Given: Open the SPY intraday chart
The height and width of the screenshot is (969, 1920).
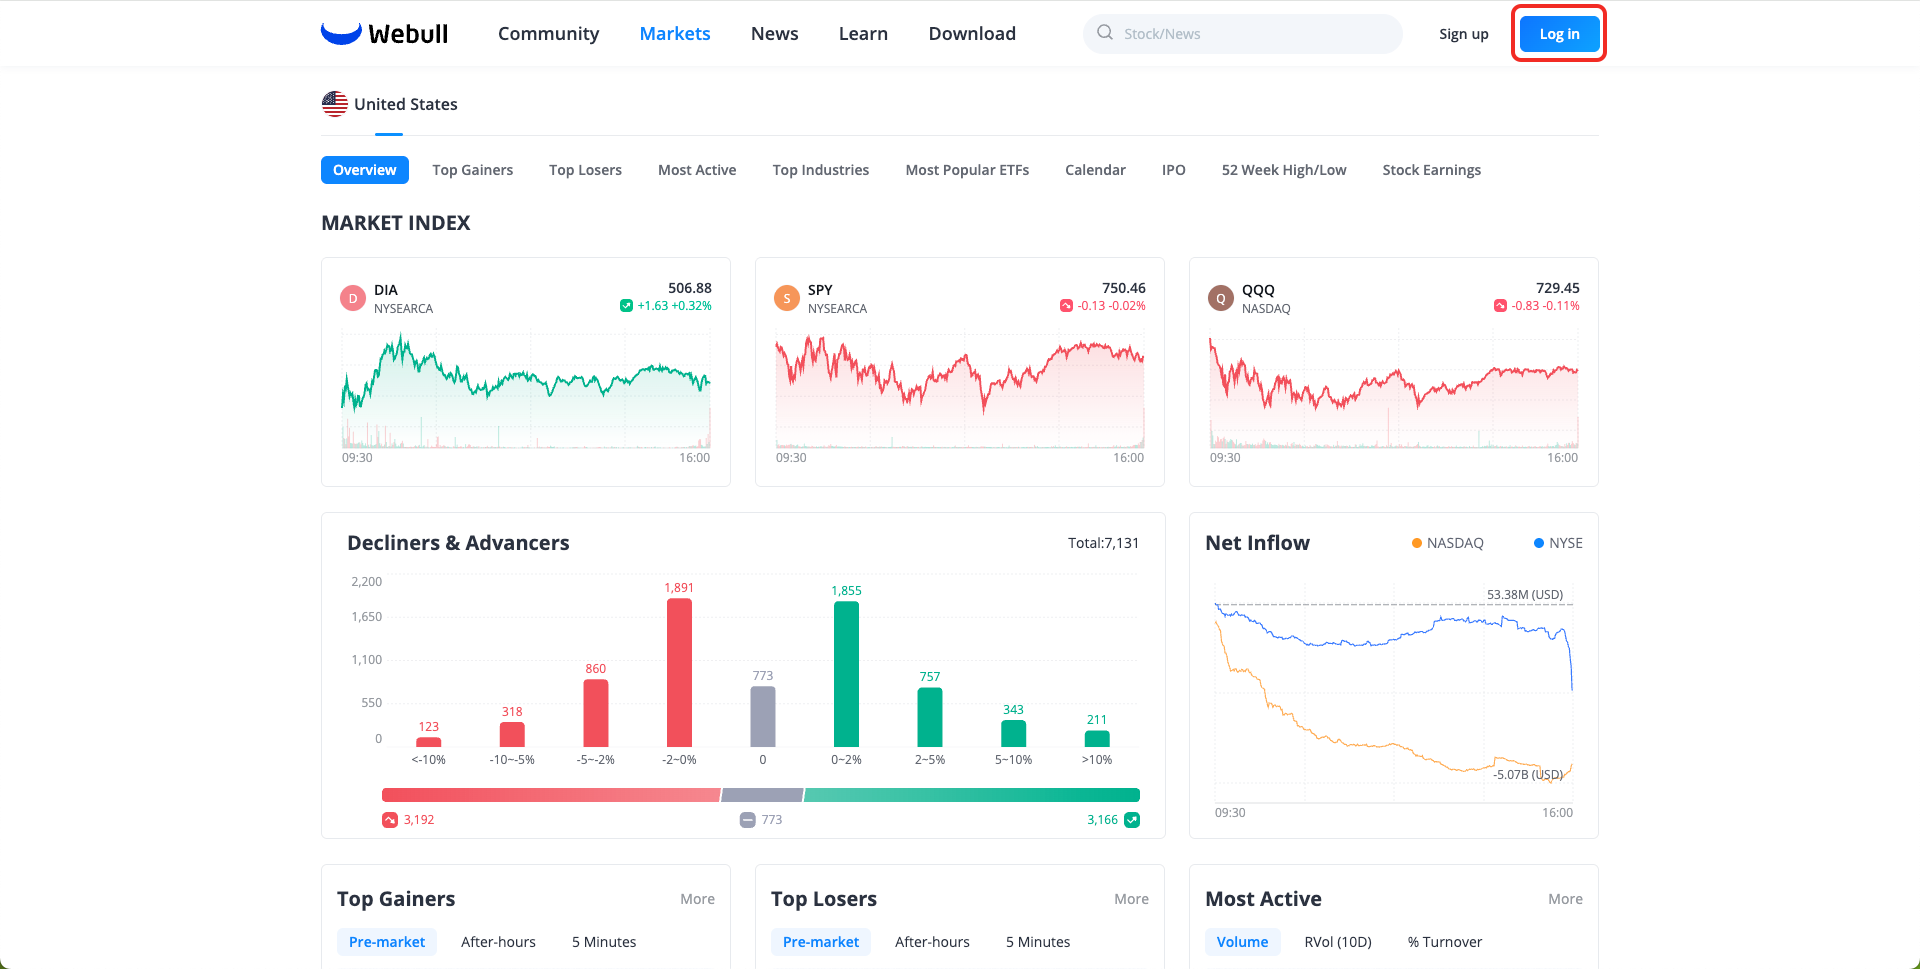Looking at the screenshot, I should pyautogui.click(x=960, y=391).
